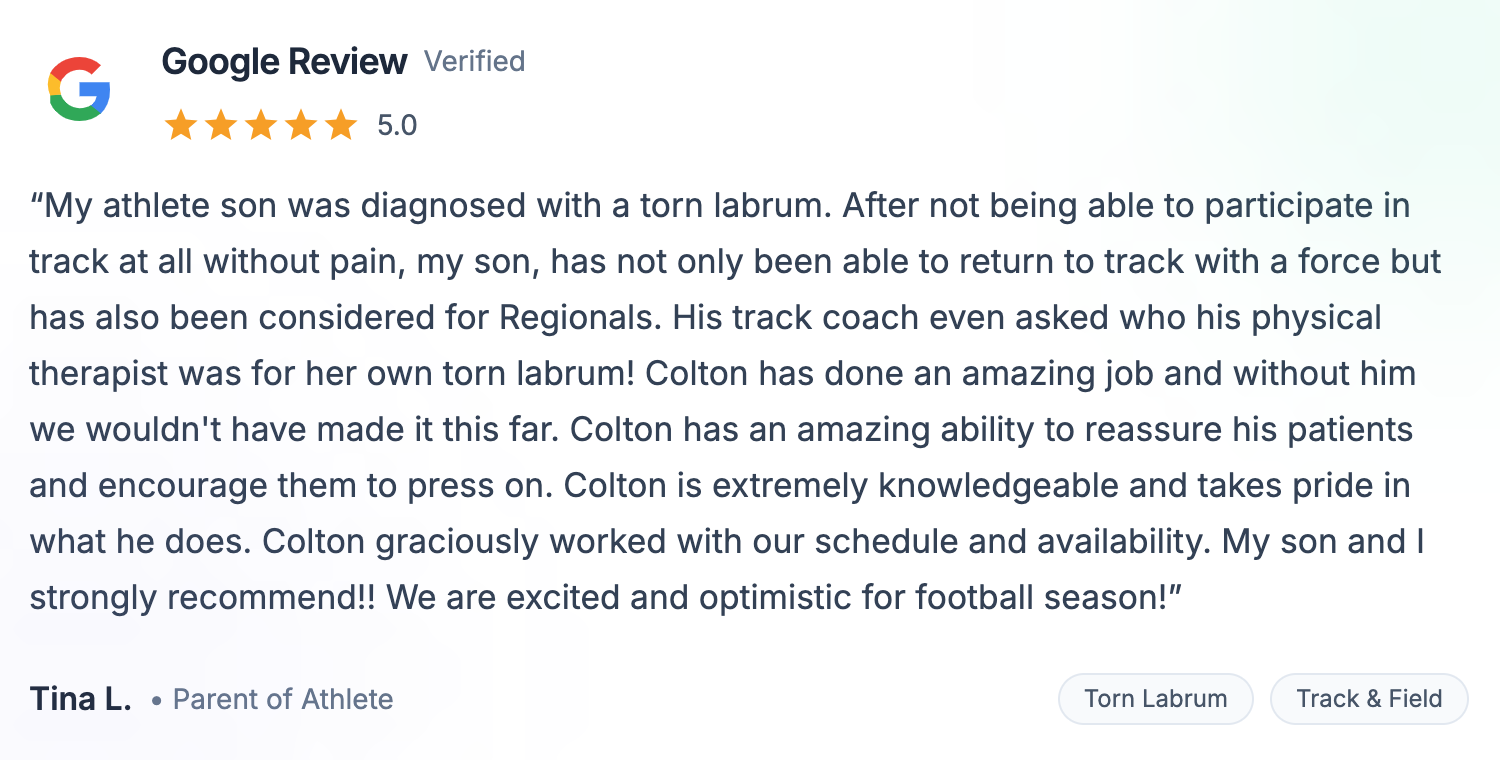1500x760 pixels.
Task: Select the first rating star
Action: click(x=181, y=126)
